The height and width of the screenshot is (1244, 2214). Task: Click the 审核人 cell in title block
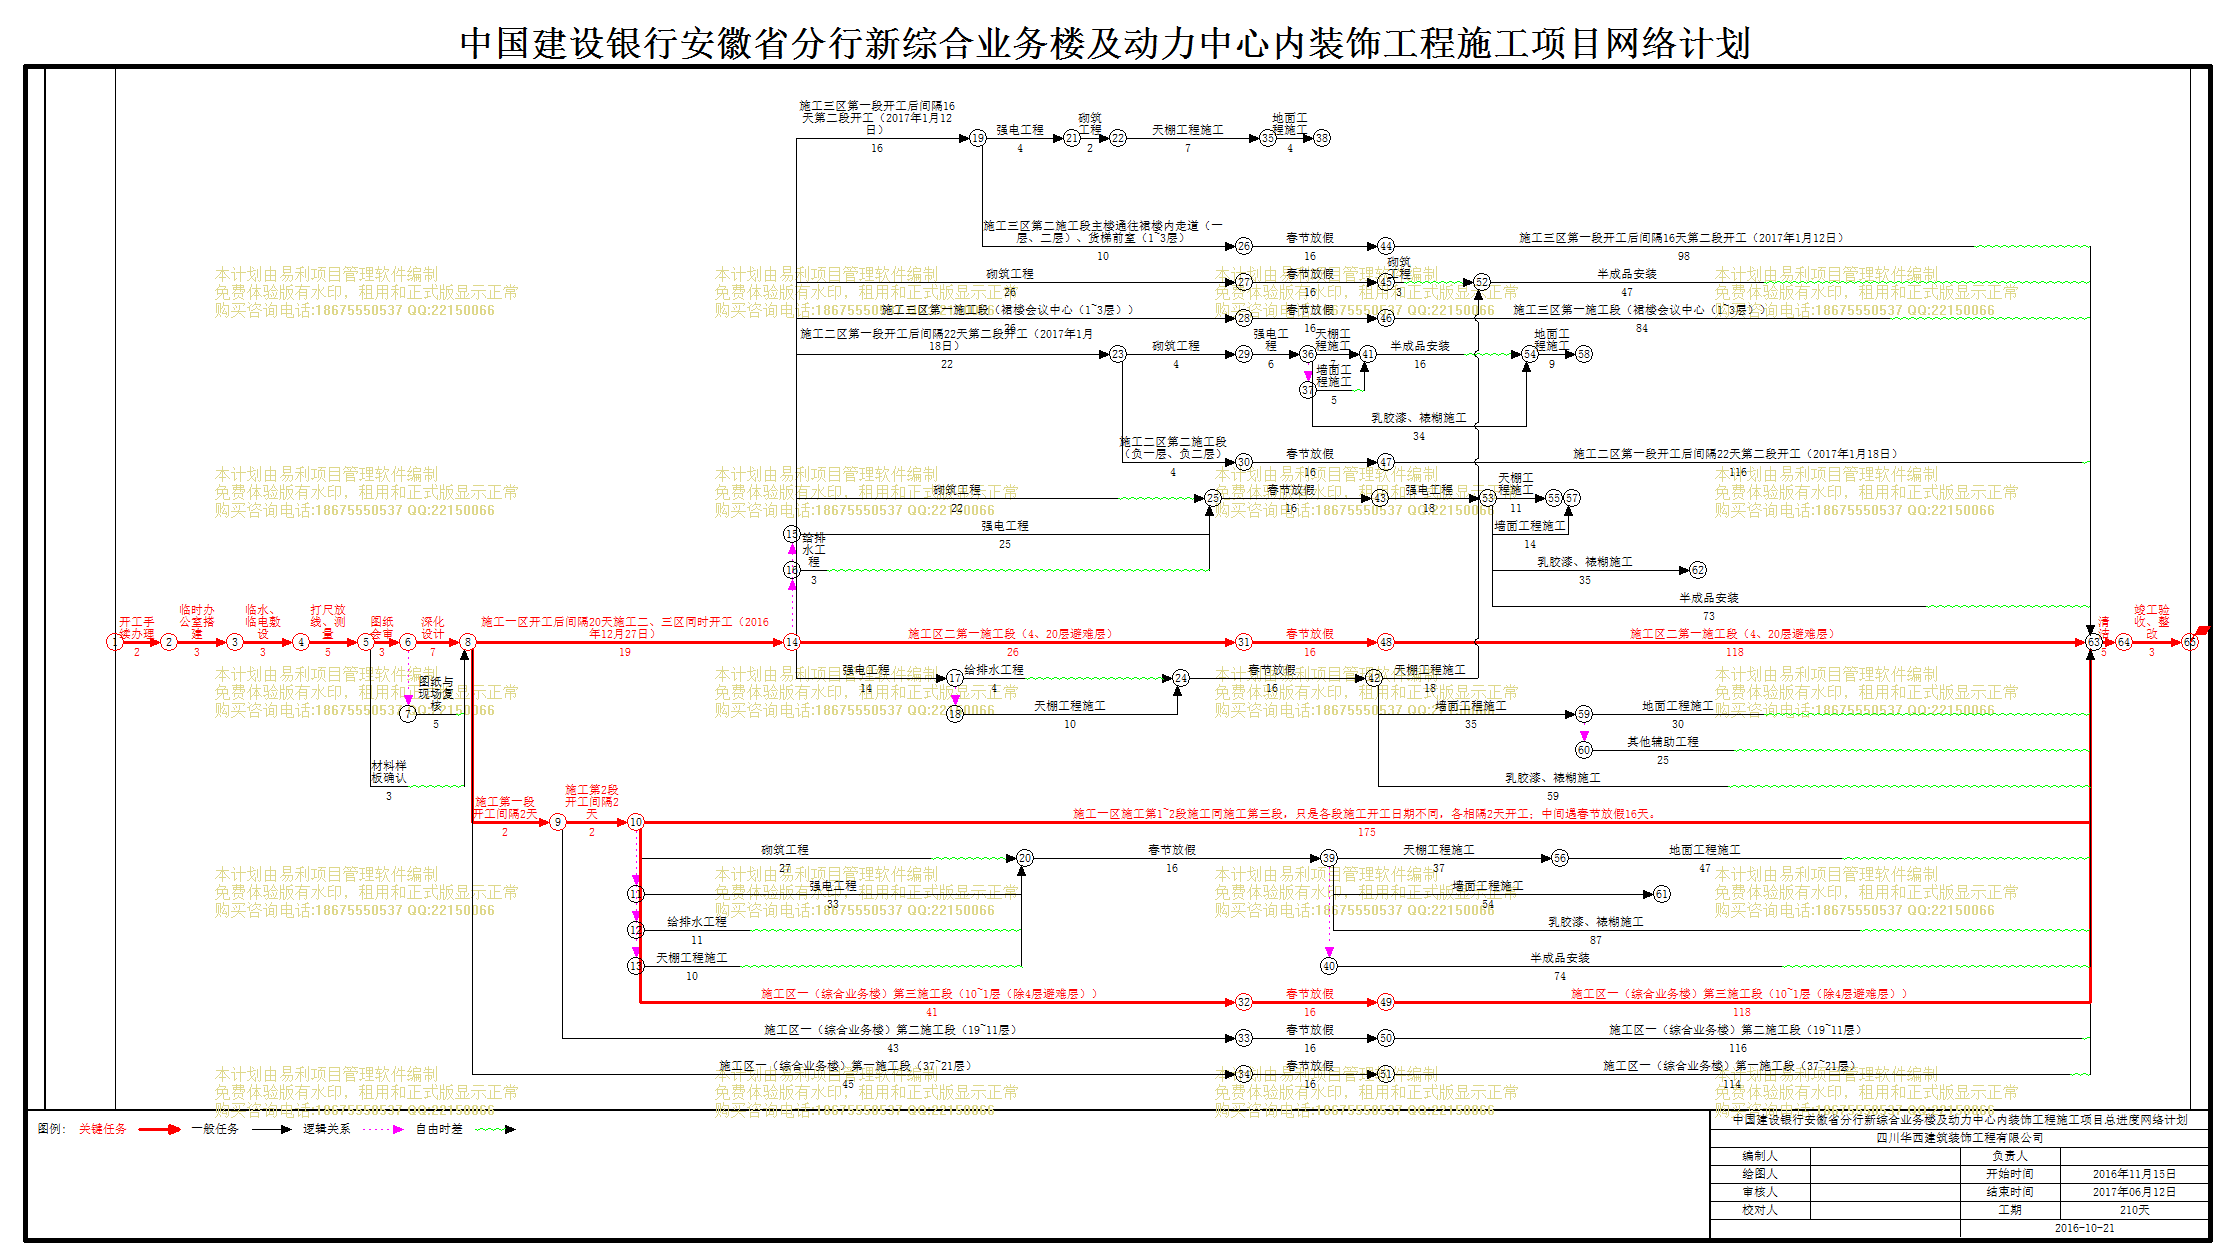pyautogui.click(x=1760, y=1192)
